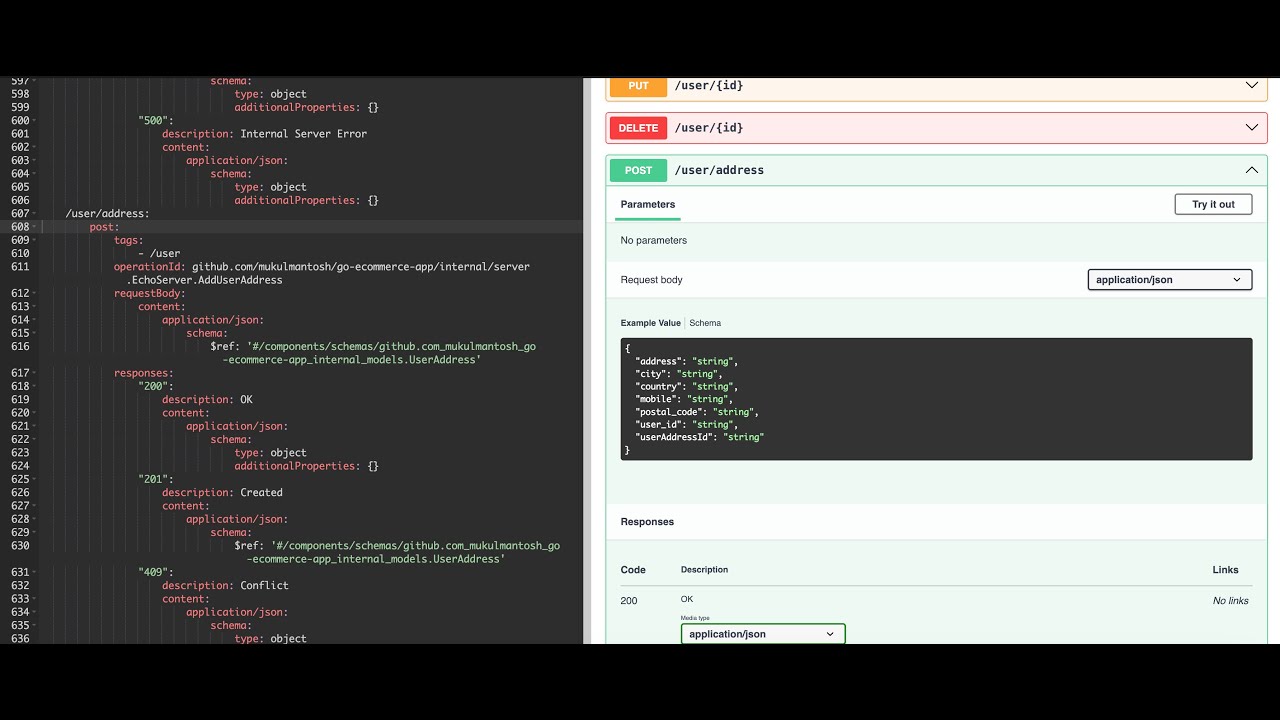The image size is (1280, 720).
Task: Click the Try it out button
Action: coord(1213,203)
